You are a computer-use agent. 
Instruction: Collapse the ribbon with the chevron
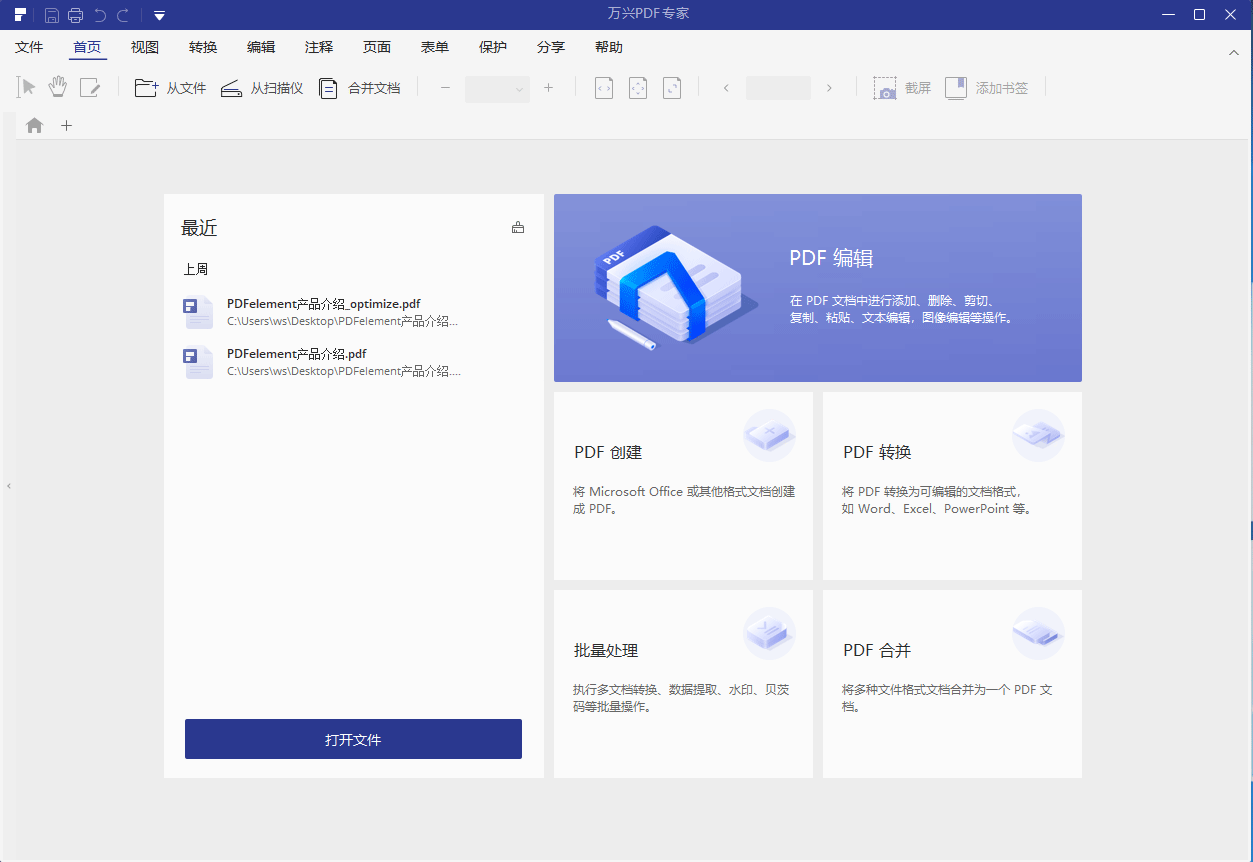point(1234,52)
